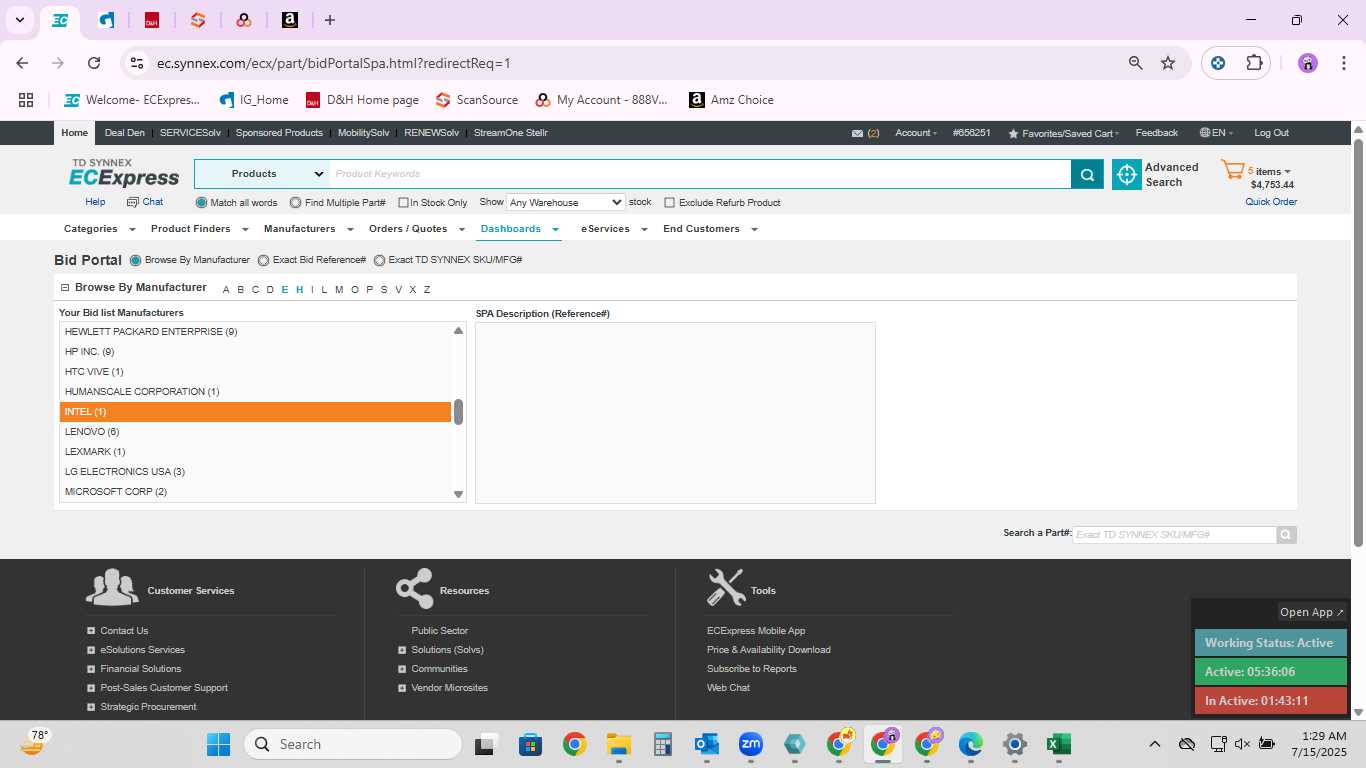Select Browse By Manufacturer radio

pos(135,260)
